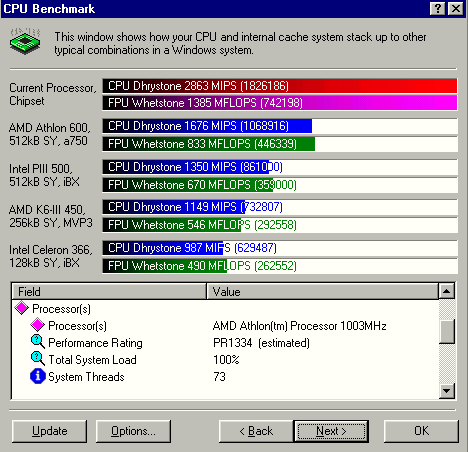Click the 'CPU Benchmark' title bar text
Image resolution: width=468 pixels, height=452 pixels.
click(x=49, y=9)
